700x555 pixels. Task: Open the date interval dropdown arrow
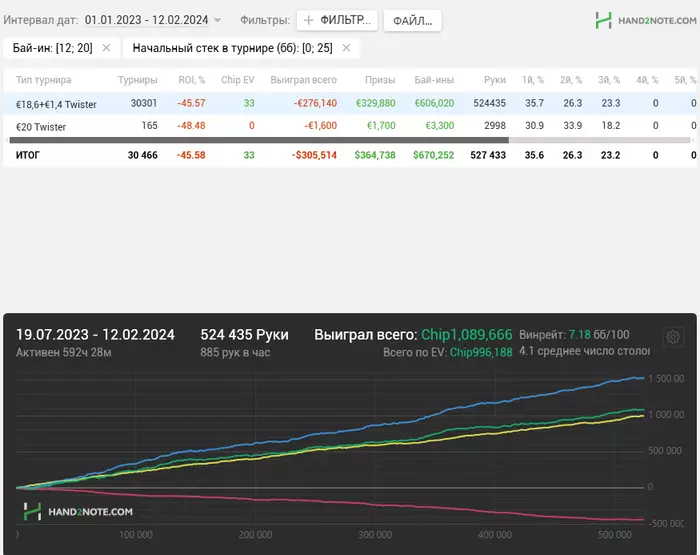point(217,20)
